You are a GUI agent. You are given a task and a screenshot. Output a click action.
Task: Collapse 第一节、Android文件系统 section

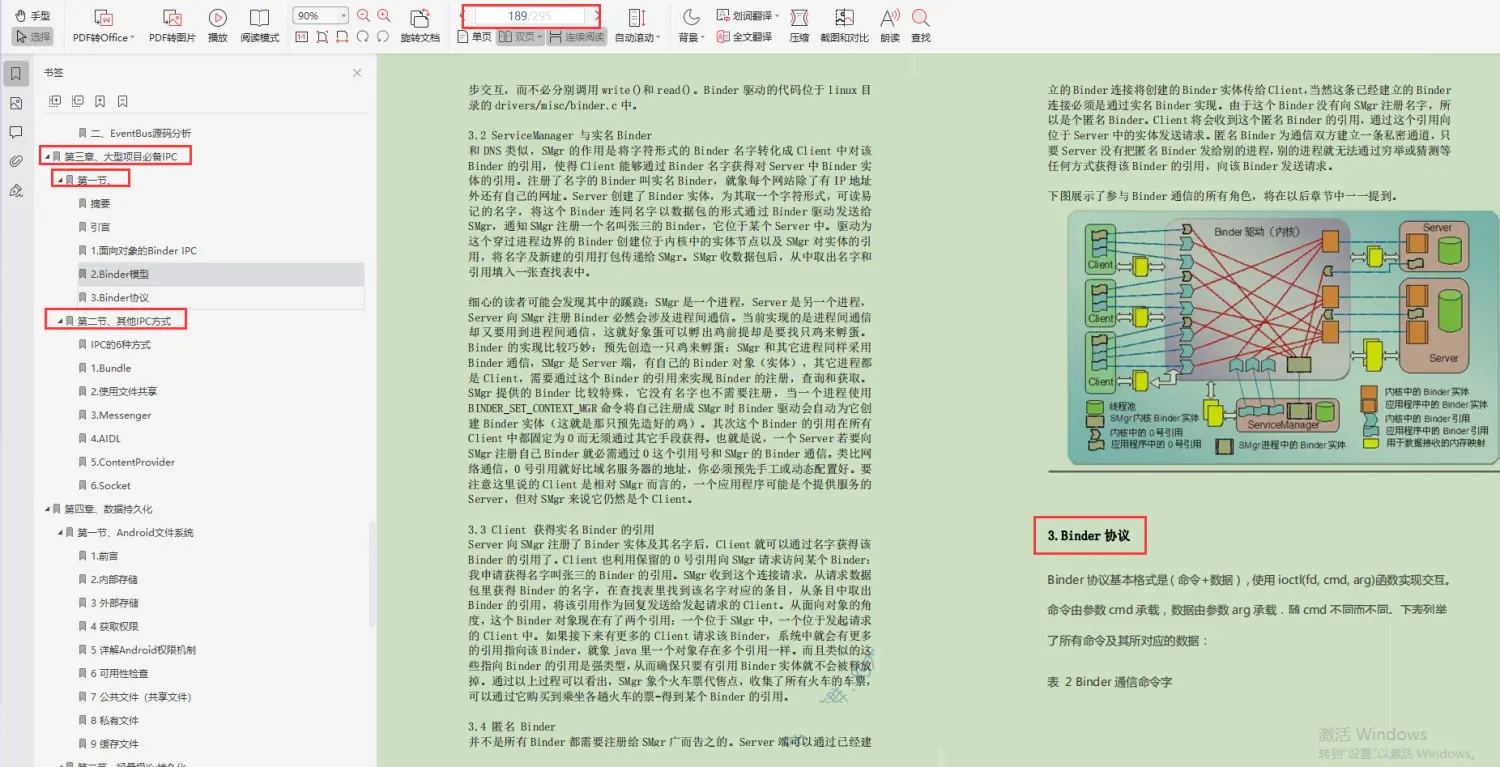[x=59, y=533]
